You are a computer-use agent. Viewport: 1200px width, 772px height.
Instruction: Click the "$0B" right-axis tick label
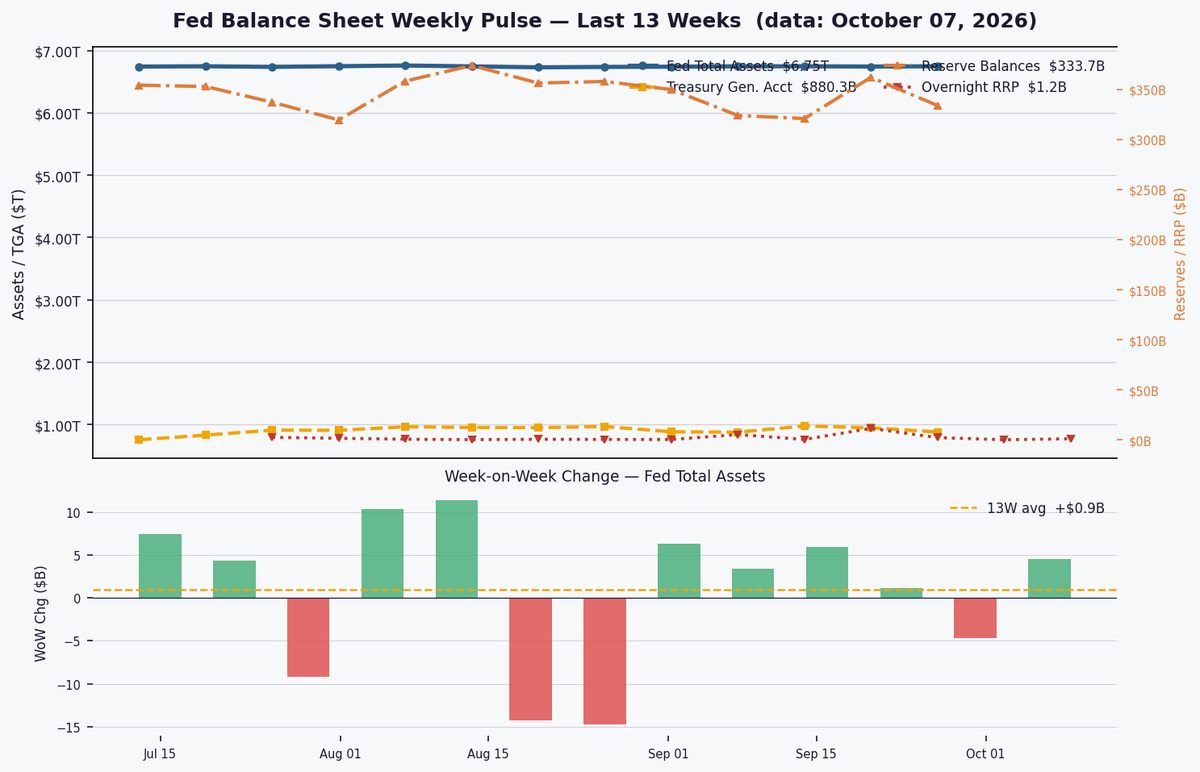click(1141, 441)
